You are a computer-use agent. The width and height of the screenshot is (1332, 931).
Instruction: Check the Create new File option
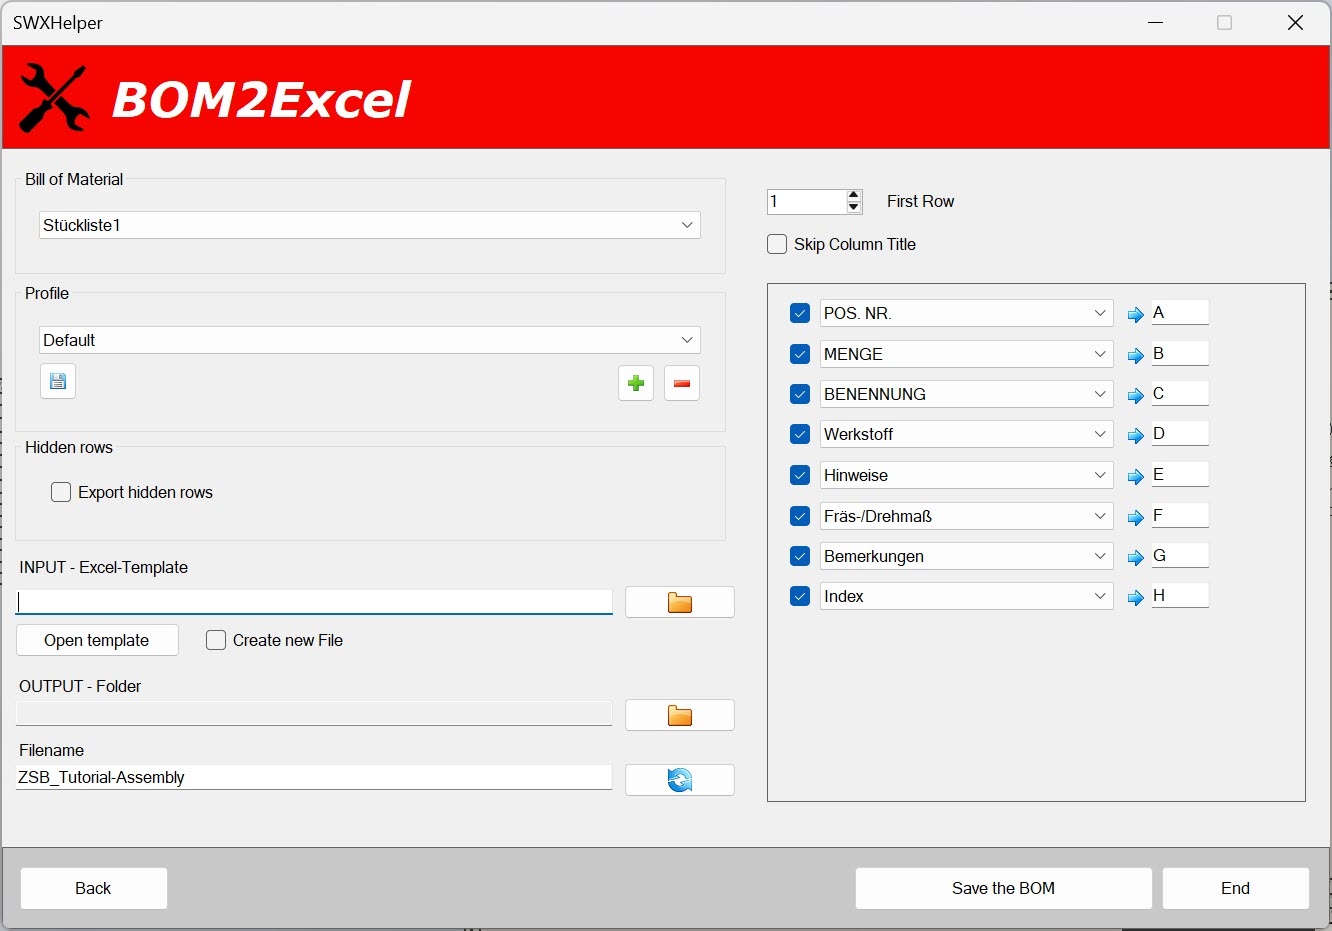(x=216, y=640)
